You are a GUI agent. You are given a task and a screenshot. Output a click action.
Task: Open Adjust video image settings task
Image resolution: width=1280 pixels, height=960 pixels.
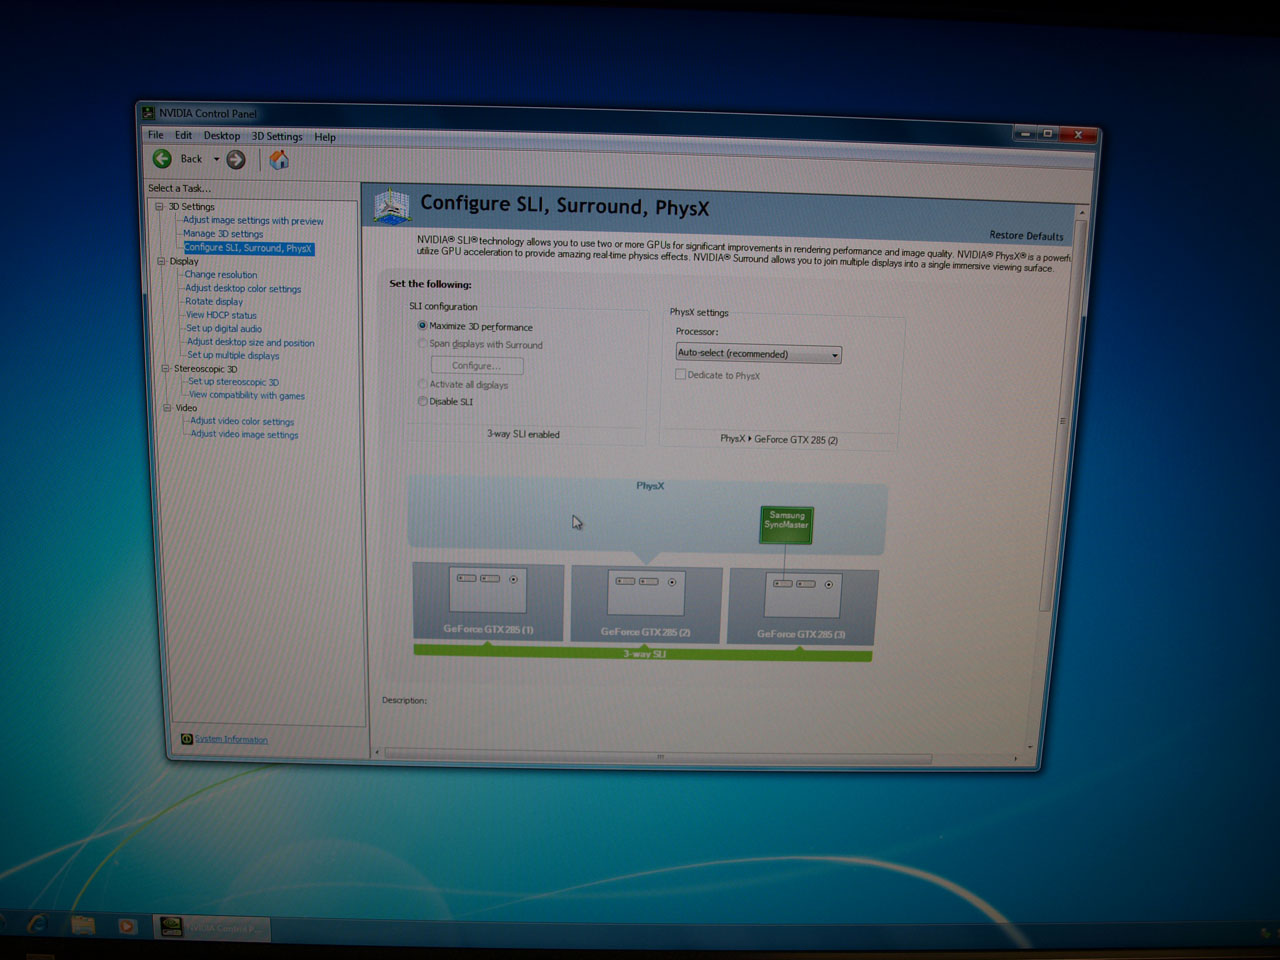coord(245,434)
